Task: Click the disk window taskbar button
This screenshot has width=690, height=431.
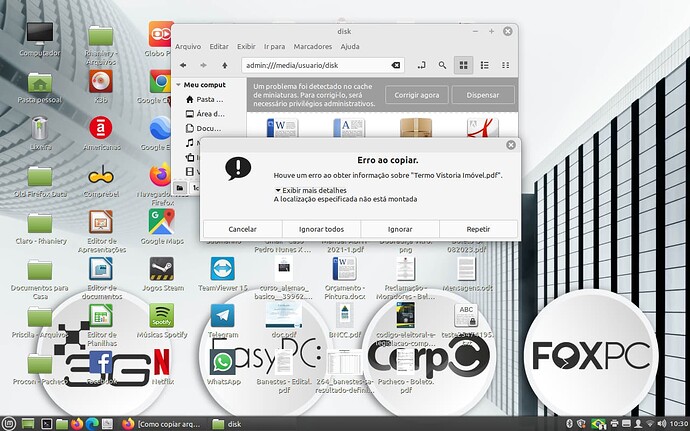Action: [x=228, y=424]
